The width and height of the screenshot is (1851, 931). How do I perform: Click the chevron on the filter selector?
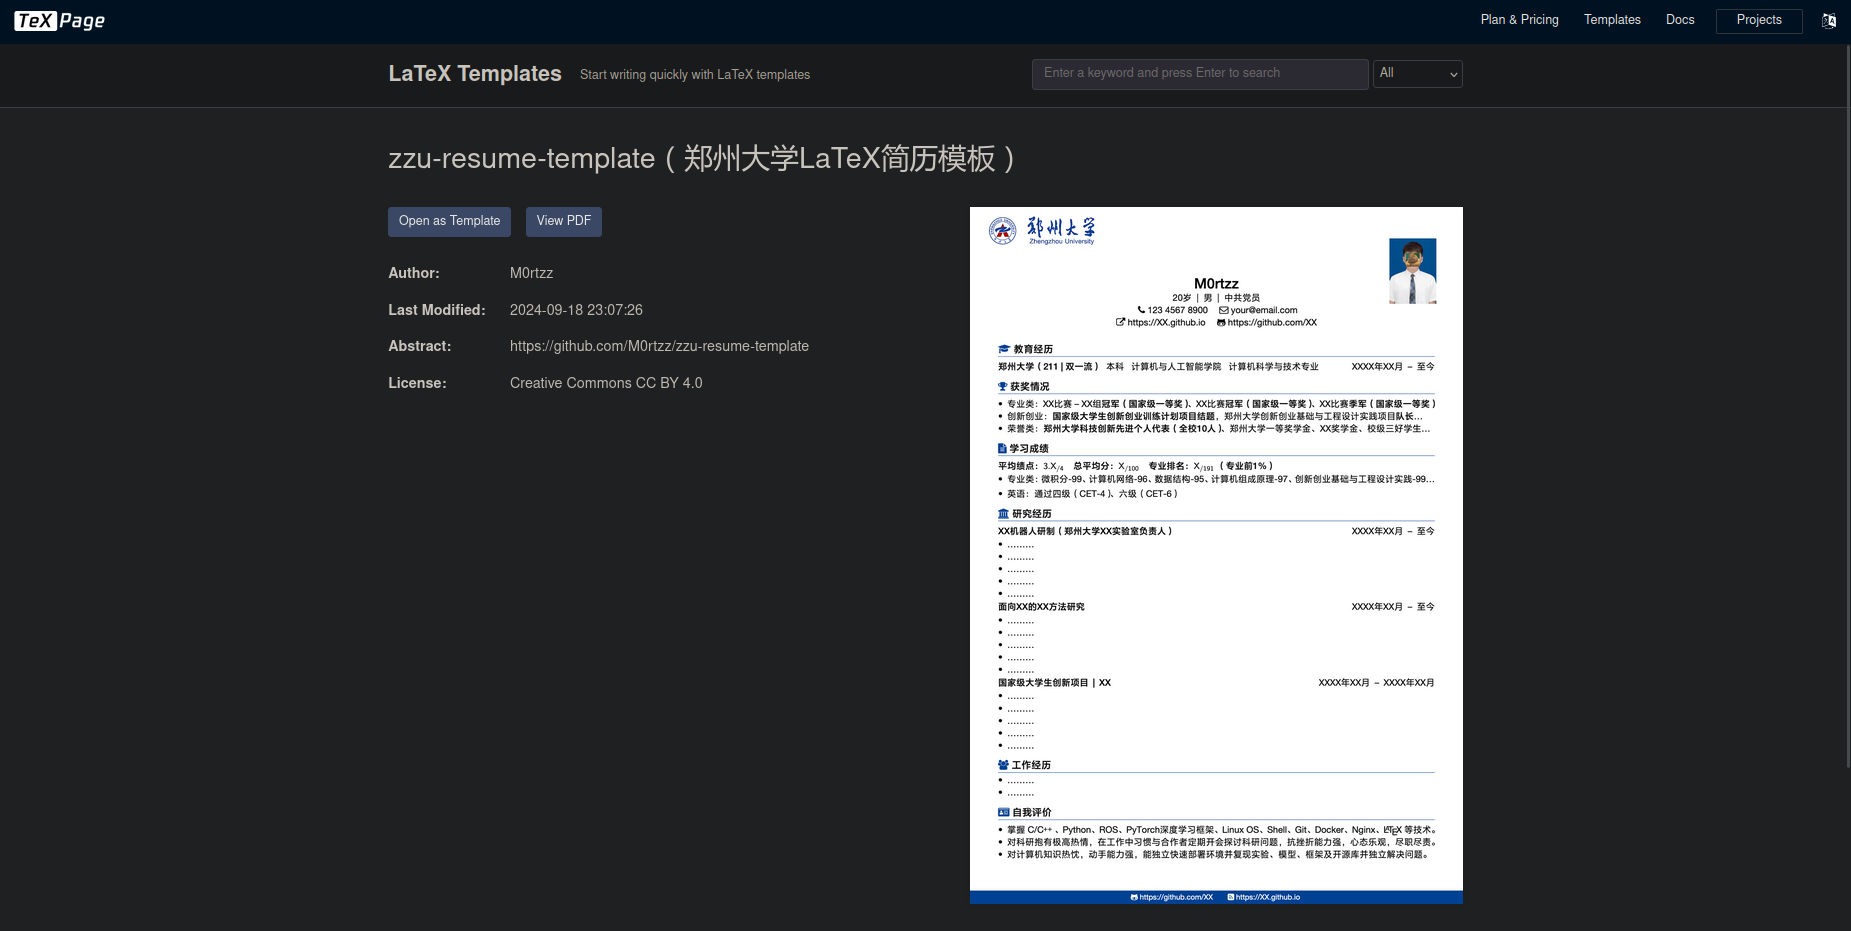(x=1452, y=73)
